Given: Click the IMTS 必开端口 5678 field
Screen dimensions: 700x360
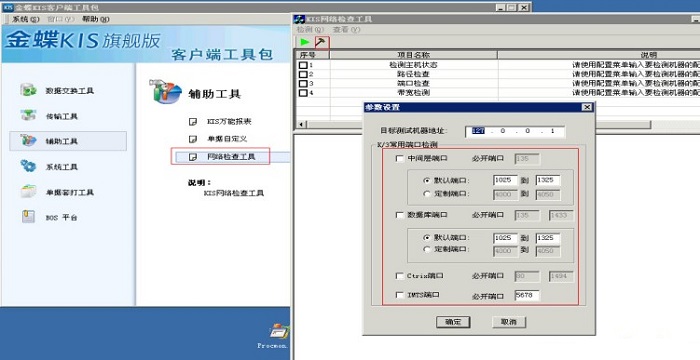Looking at the screenshot, I should tap(527, 295).
